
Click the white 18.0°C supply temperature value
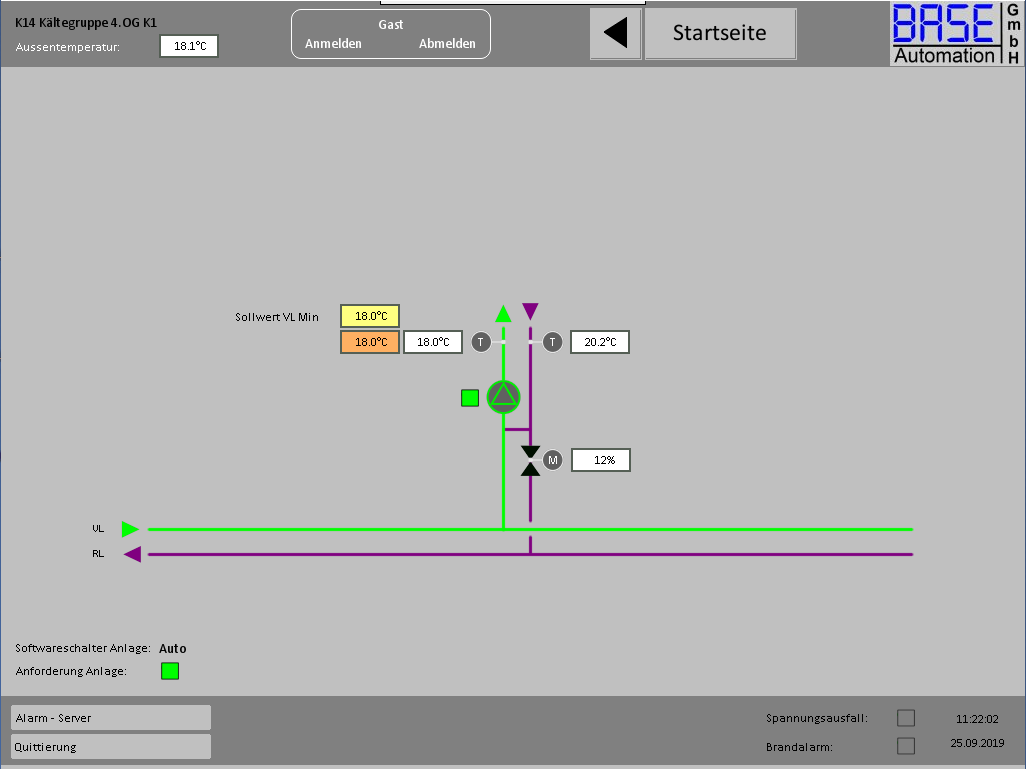tap(433, 342)
